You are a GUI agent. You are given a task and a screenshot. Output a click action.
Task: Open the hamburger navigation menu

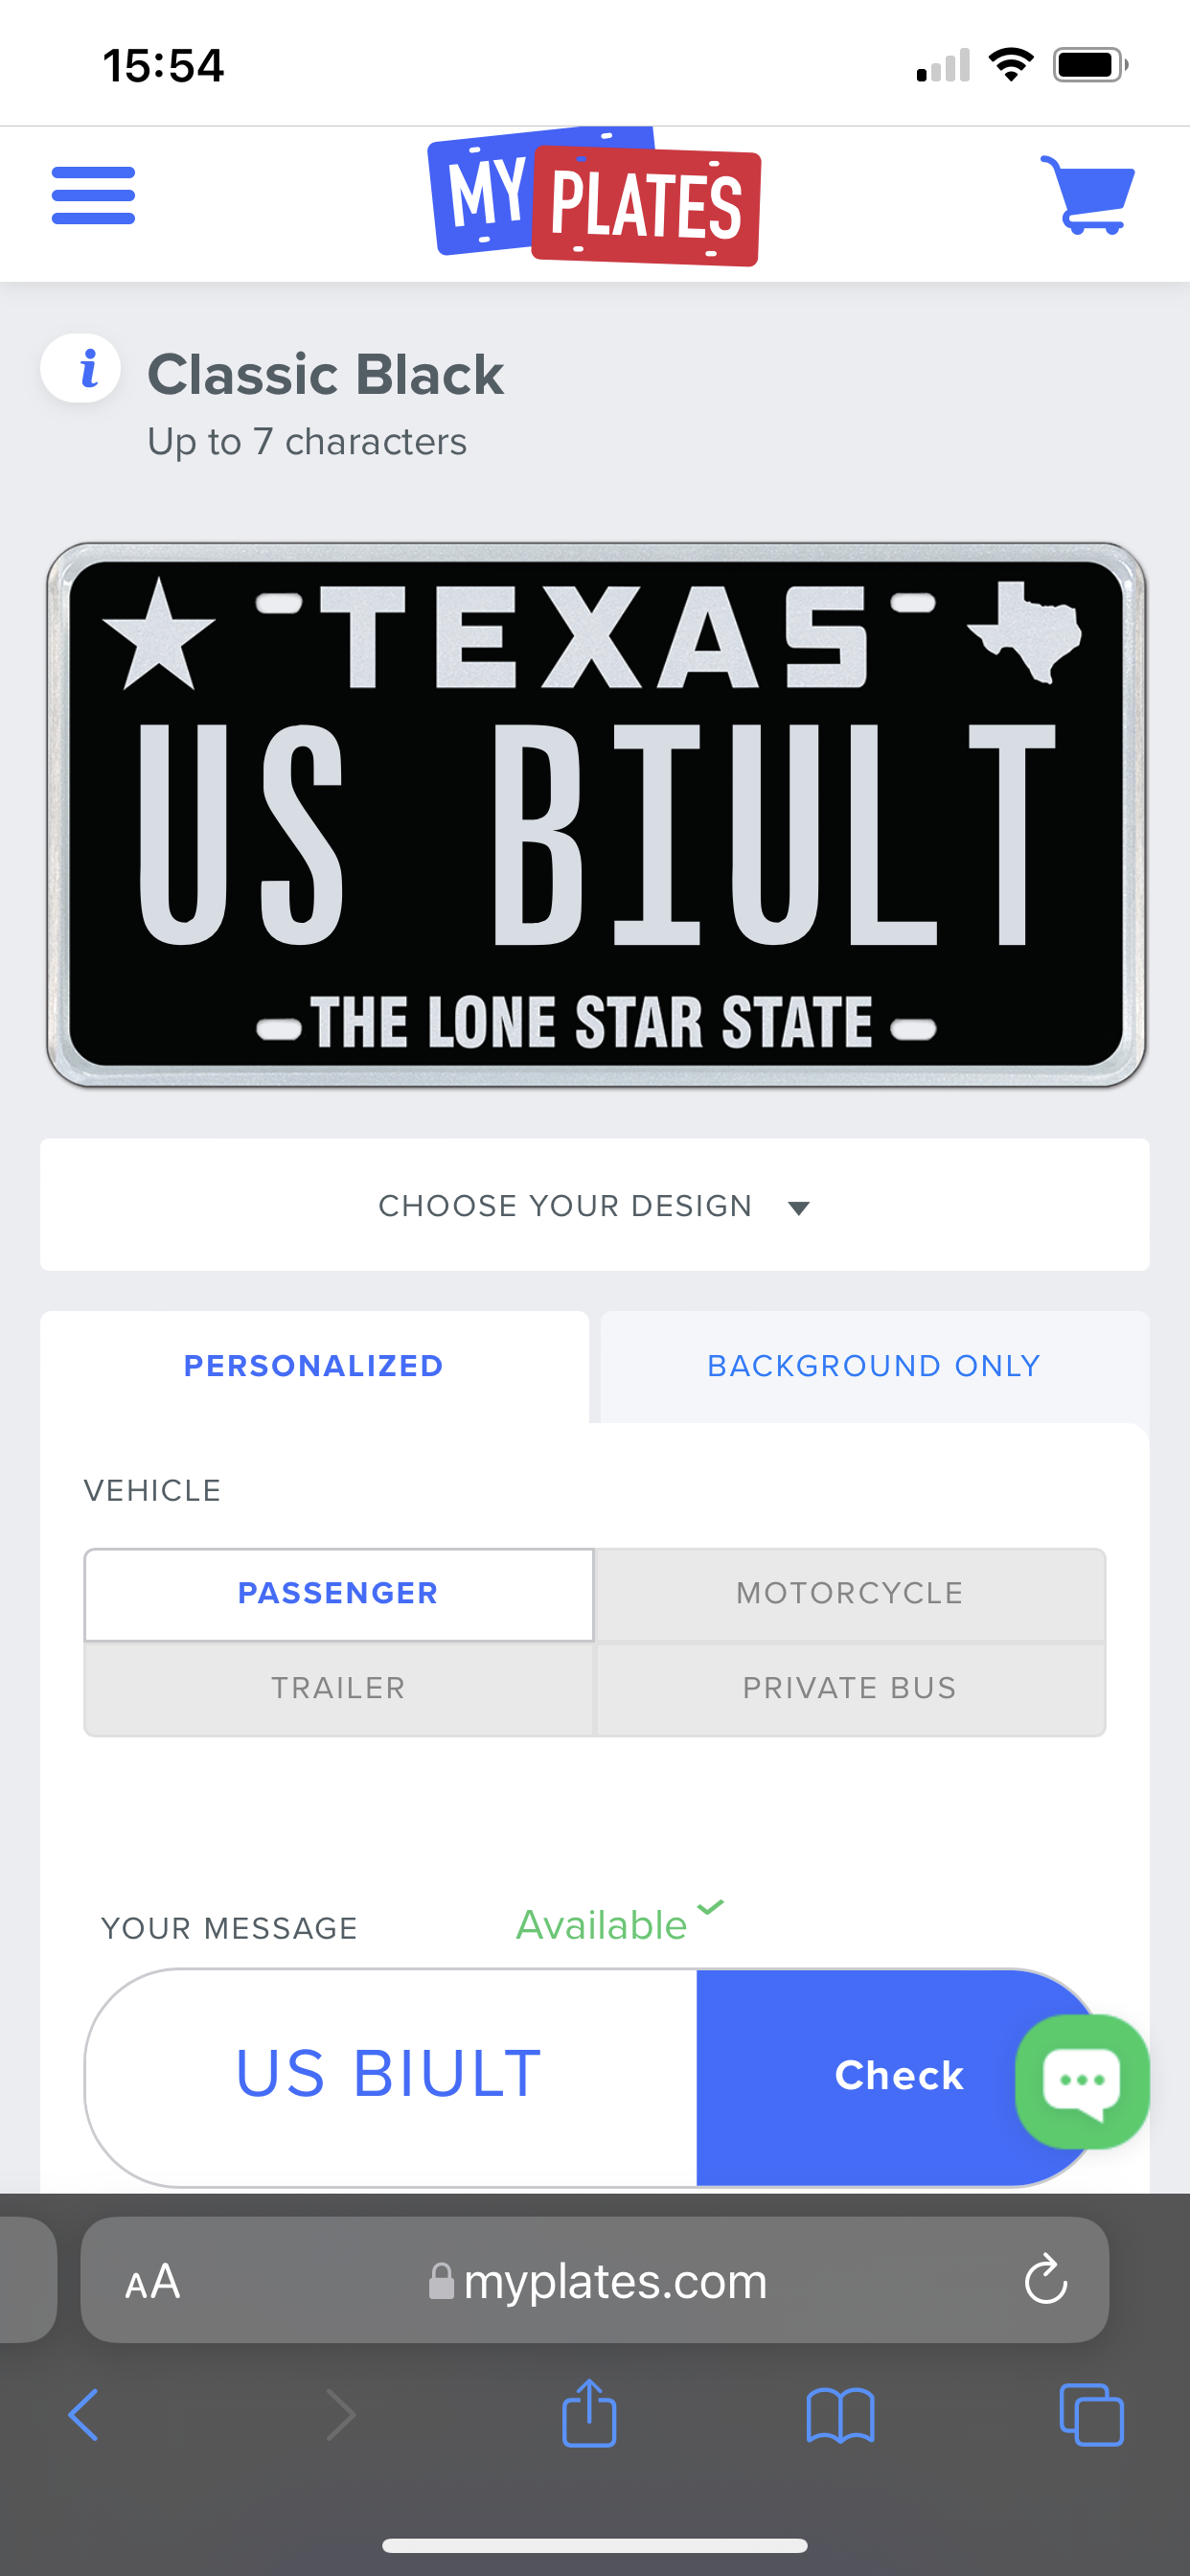click(93, 196)
